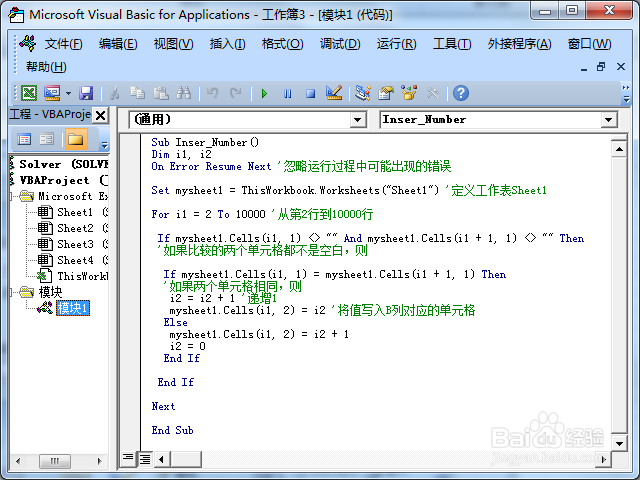
Task: Pause execution with Break icon
Action: [287, 93]
